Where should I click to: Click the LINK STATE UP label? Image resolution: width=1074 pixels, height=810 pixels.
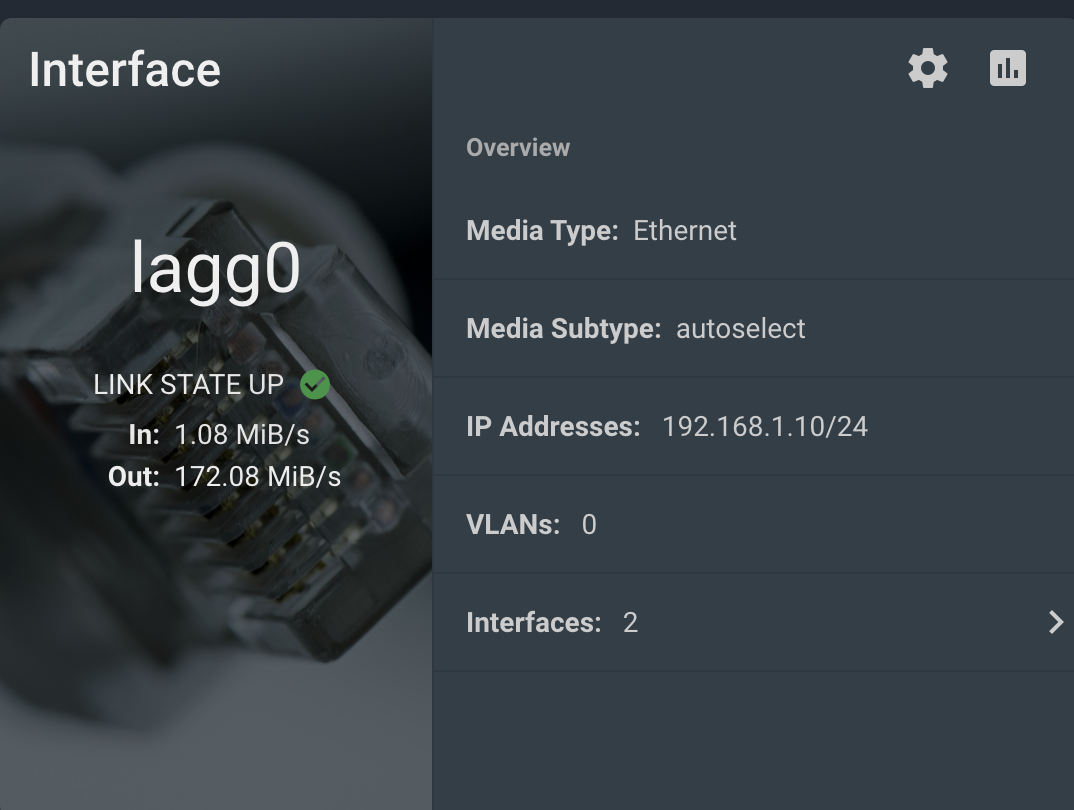[188, 385]
